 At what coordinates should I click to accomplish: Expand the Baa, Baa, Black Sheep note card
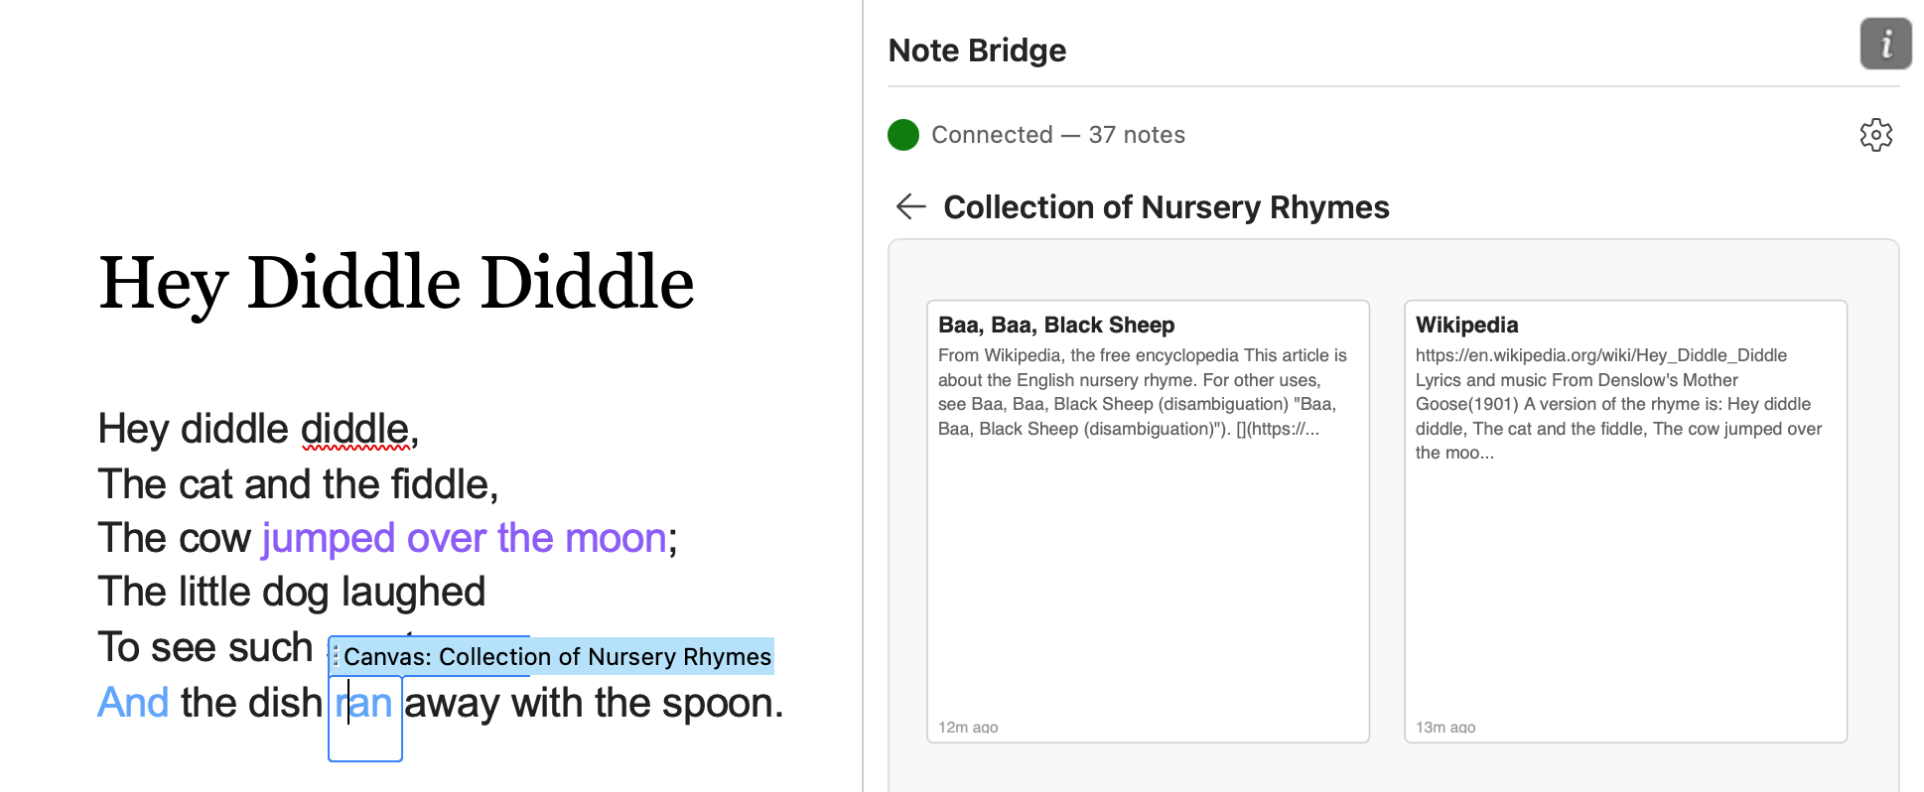coord(1147,520)
